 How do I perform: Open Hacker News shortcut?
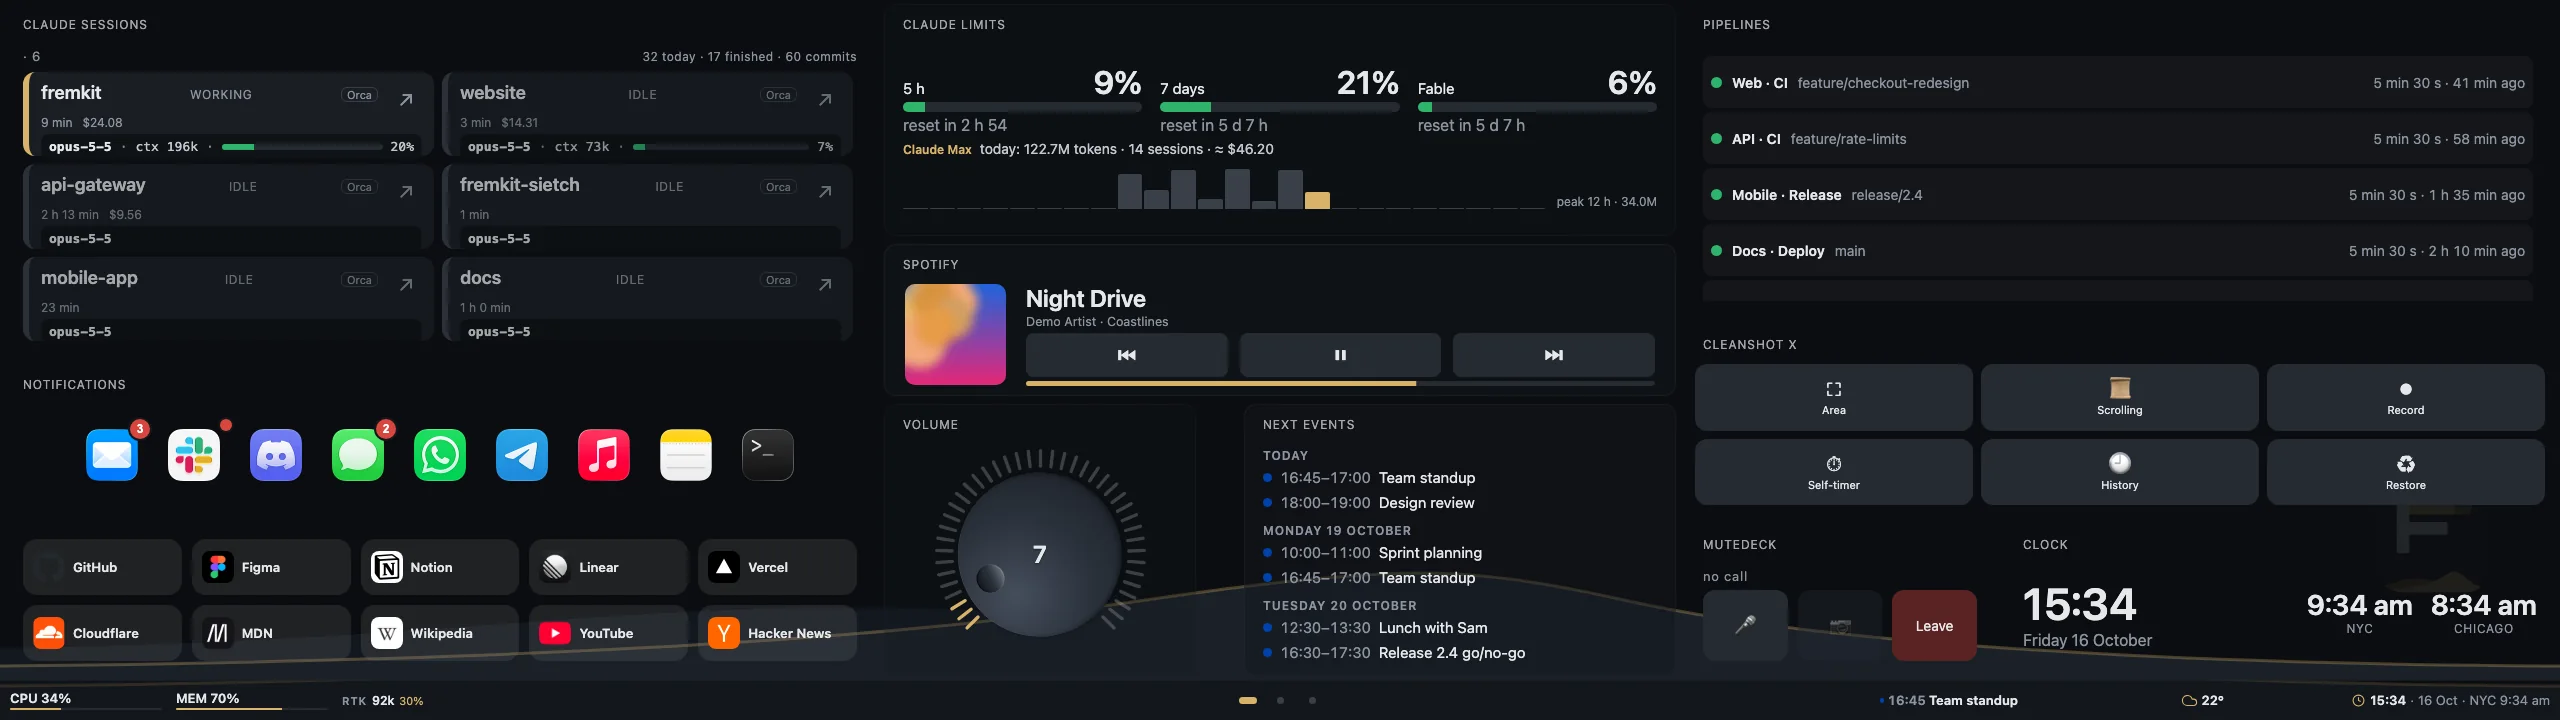click(777, 633)
